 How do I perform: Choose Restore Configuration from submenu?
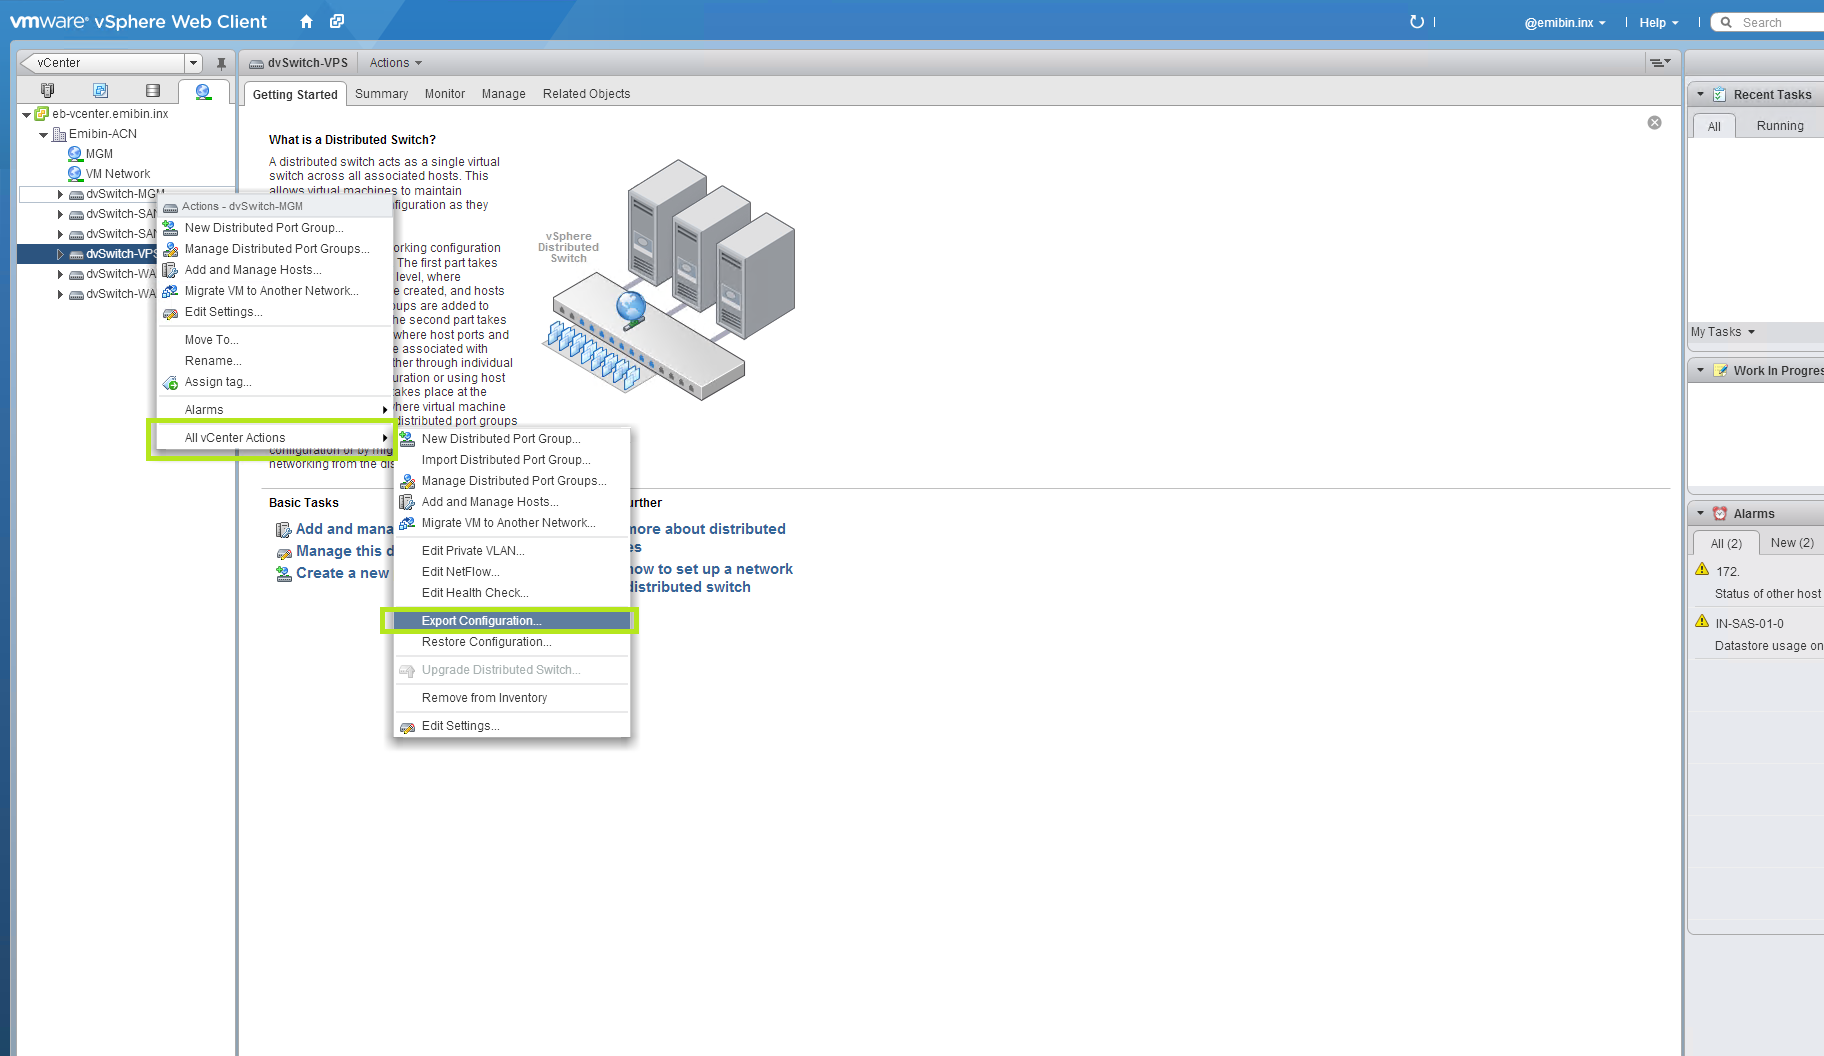point(512,642)
